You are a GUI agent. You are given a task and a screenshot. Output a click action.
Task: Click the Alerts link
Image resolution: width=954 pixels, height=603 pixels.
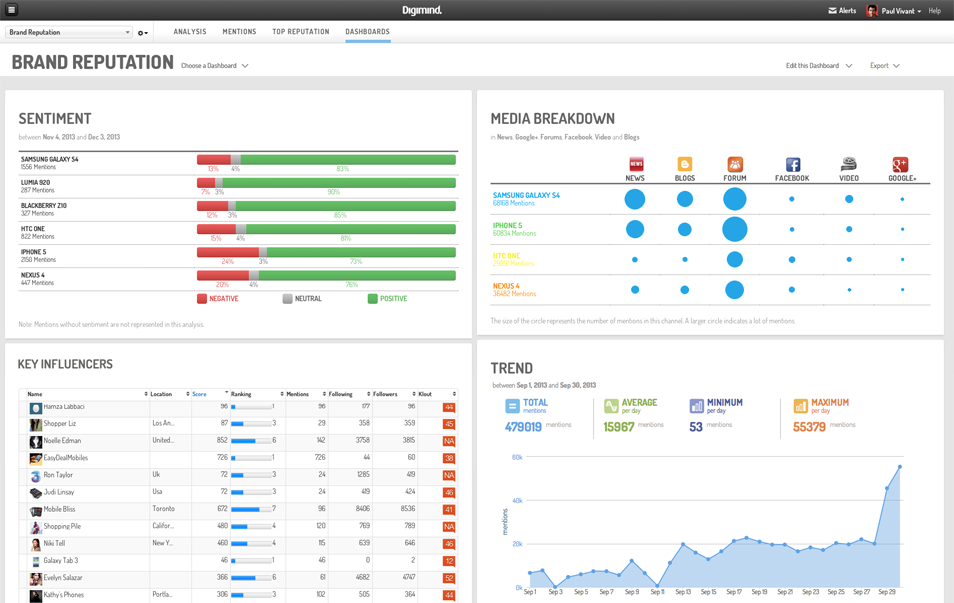pyautogui.click(x=847, y=11)
